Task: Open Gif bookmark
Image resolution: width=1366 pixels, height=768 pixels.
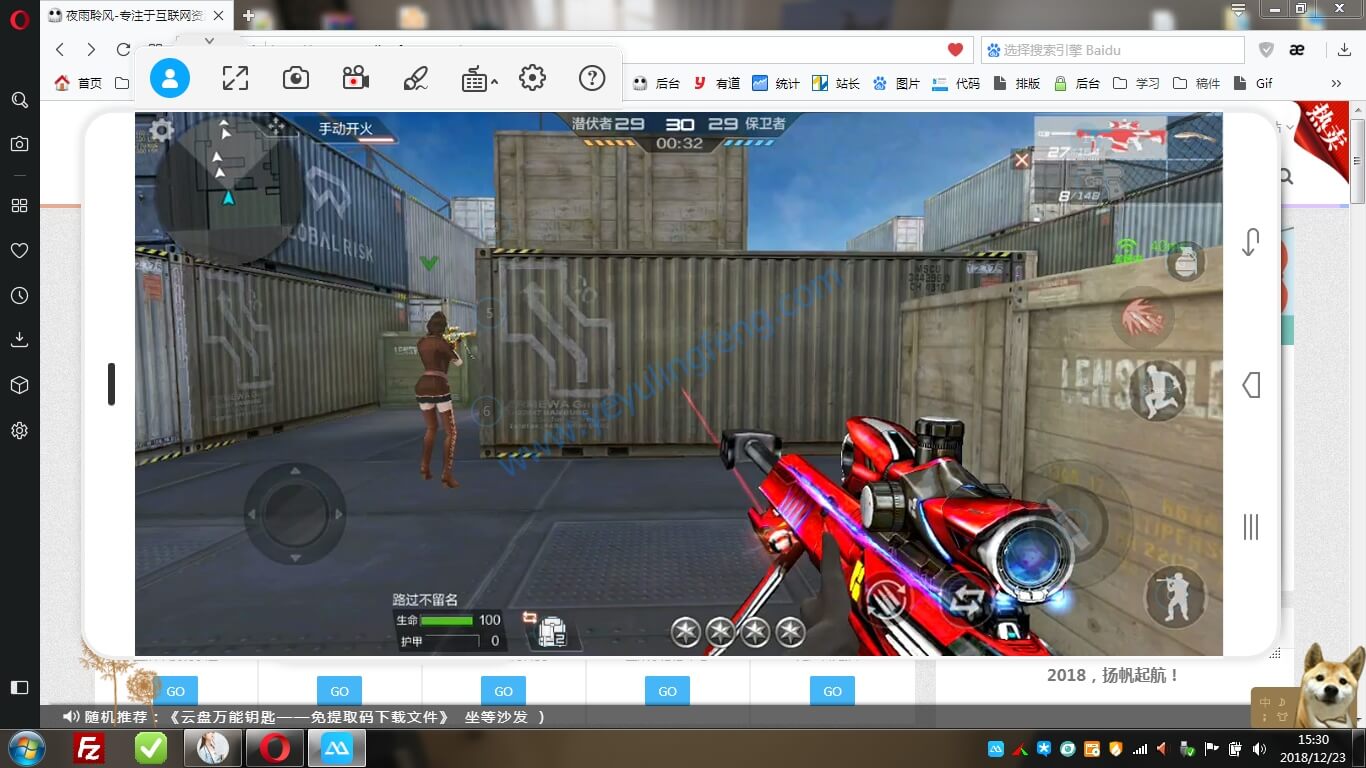Action: pos(1253,84)
